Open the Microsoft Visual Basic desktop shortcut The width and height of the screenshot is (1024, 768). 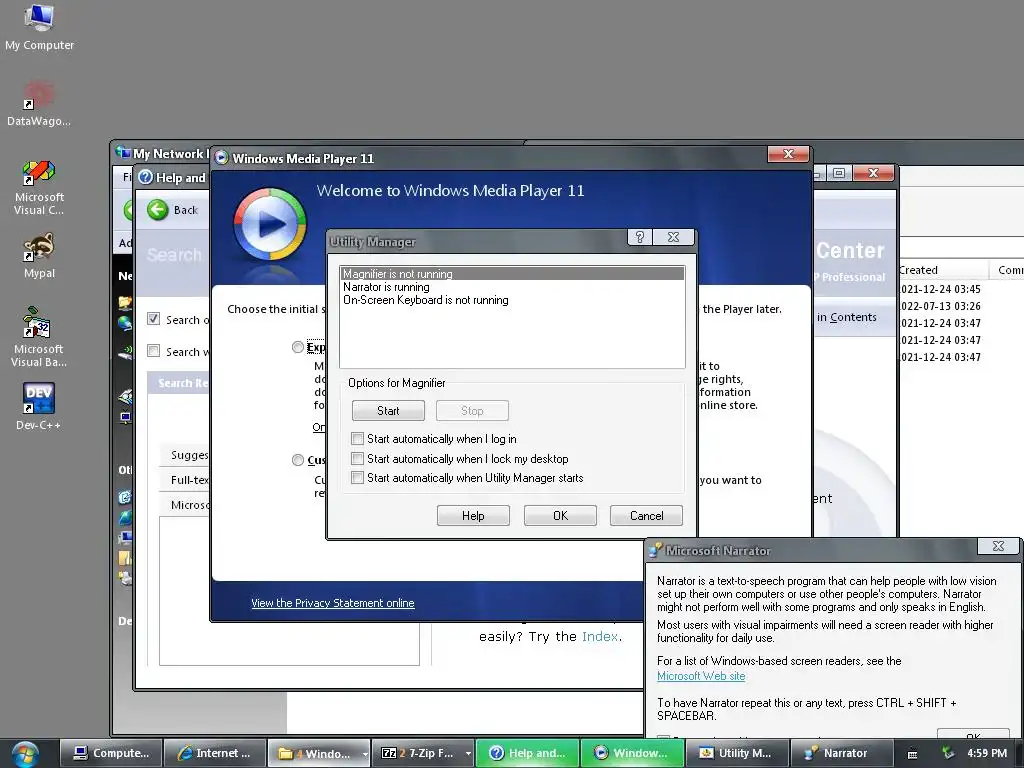(39, 337)
